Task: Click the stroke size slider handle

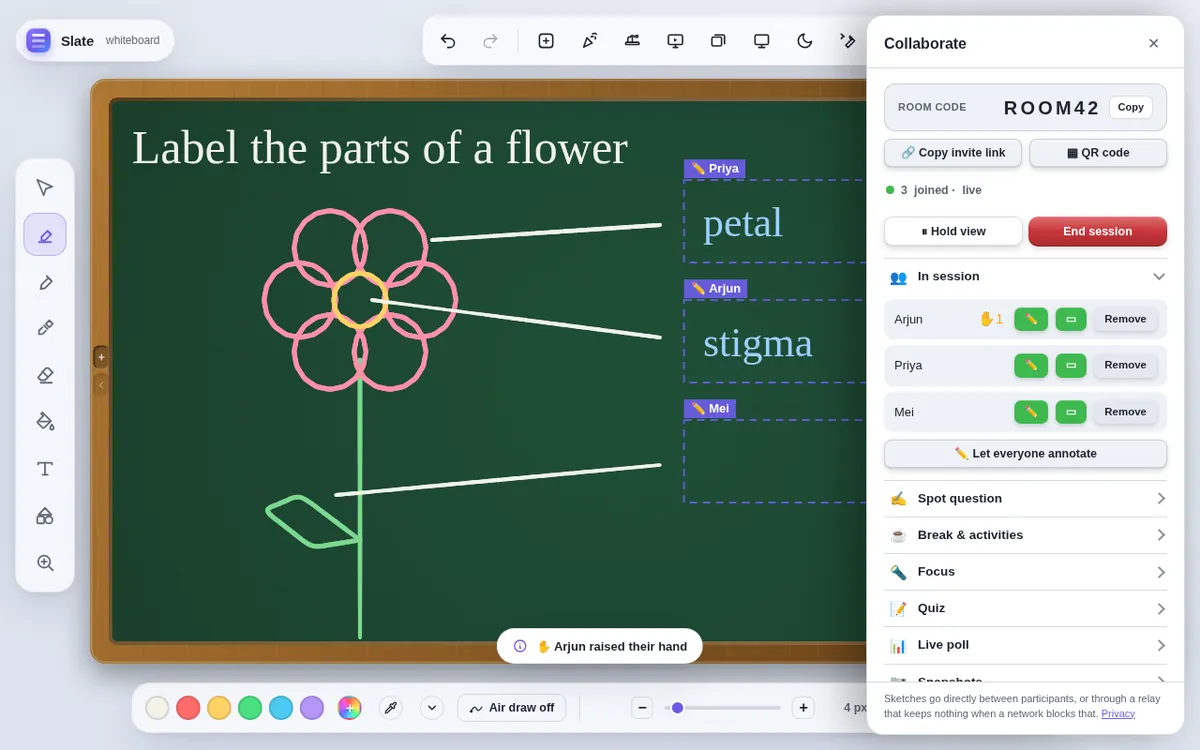Action: 677,708
